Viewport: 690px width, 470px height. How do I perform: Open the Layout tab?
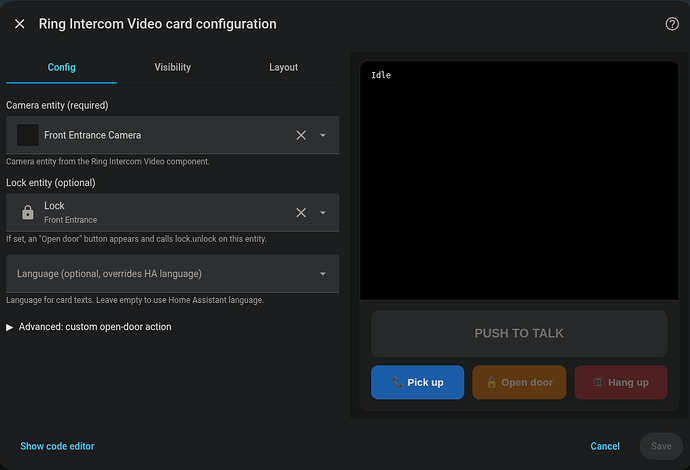pos(283,67)
